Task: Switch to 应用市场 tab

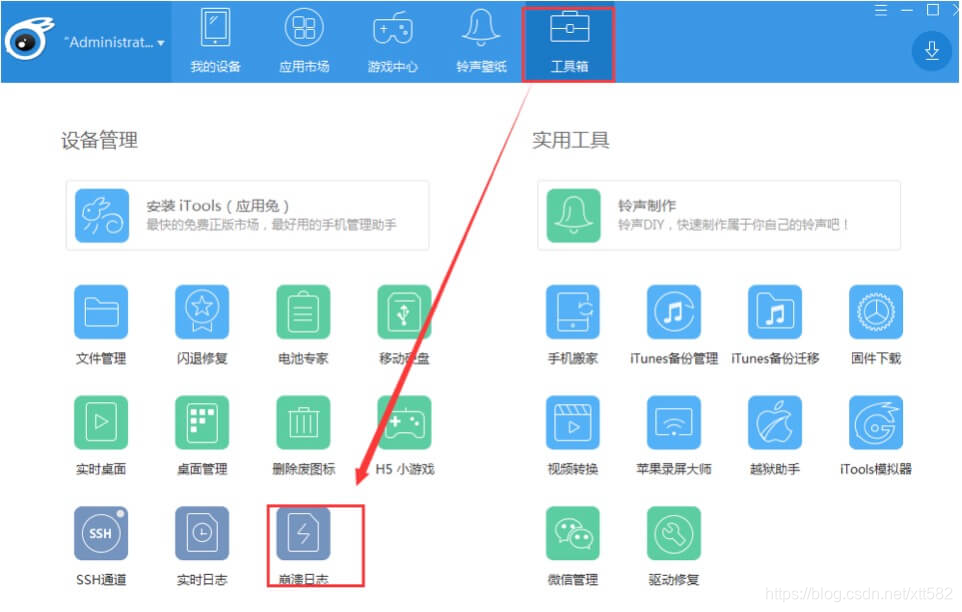Action: (304, 41)
